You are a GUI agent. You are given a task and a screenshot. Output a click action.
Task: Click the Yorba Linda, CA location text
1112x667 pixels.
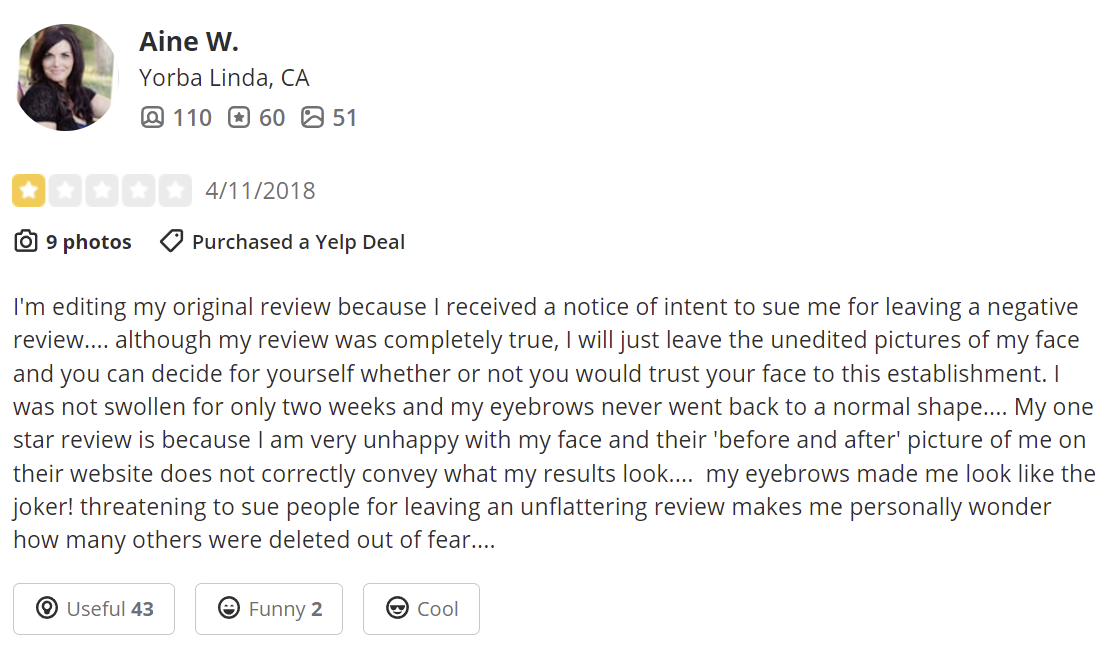pos(224,78)
